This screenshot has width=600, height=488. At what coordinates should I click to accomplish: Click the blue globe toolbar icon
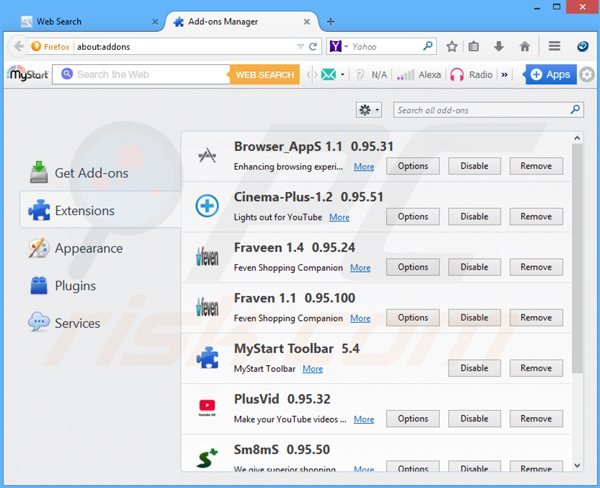[x=582, y=47]
